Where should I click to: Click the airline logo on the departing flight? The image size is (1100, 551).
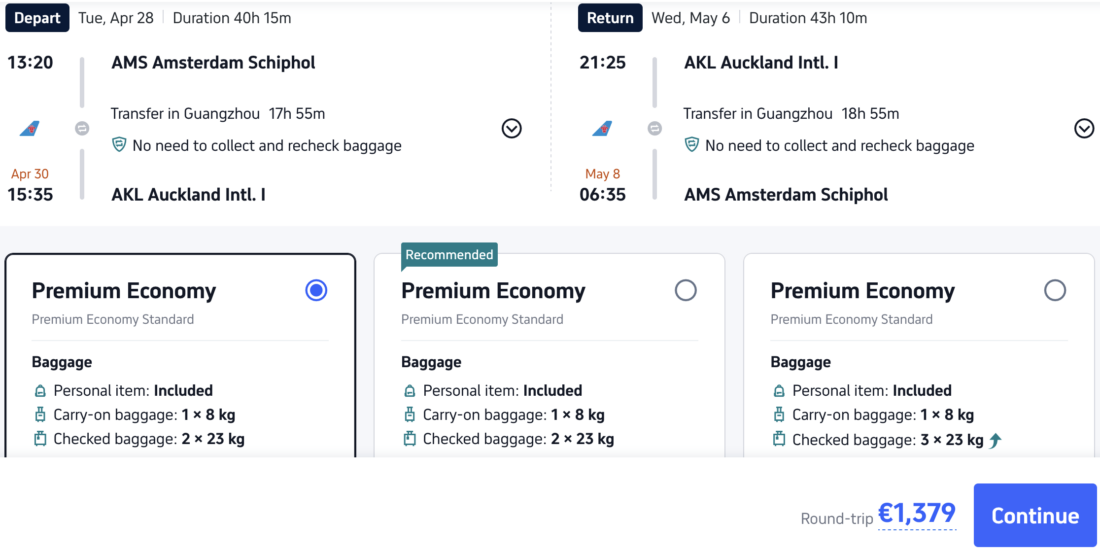pyautogui.click(x=30, y=129)
